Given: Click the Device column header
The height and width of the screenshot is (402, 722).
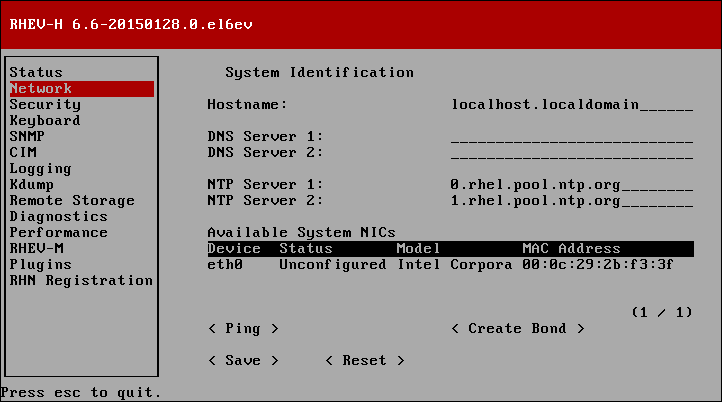Looking at the screenshot, I should 234,249.
